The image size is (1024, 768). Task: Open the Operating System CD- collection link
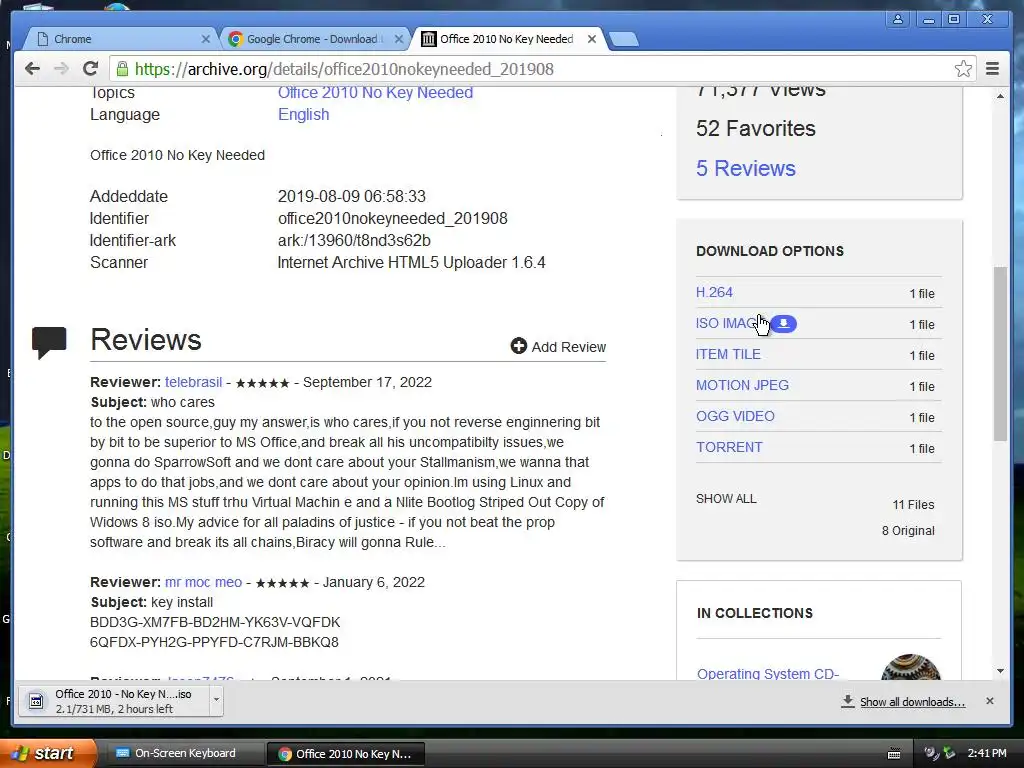pos(768,673)
